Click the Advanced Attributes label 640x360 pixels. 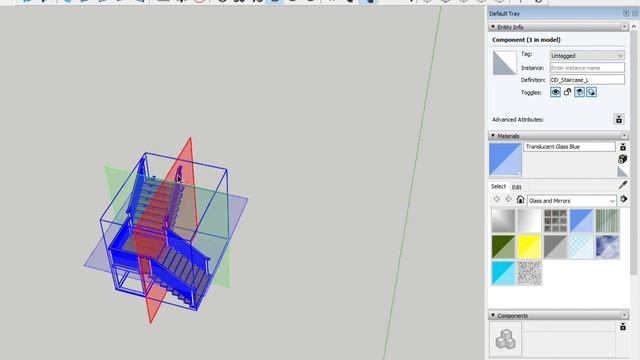pos(518,120)
